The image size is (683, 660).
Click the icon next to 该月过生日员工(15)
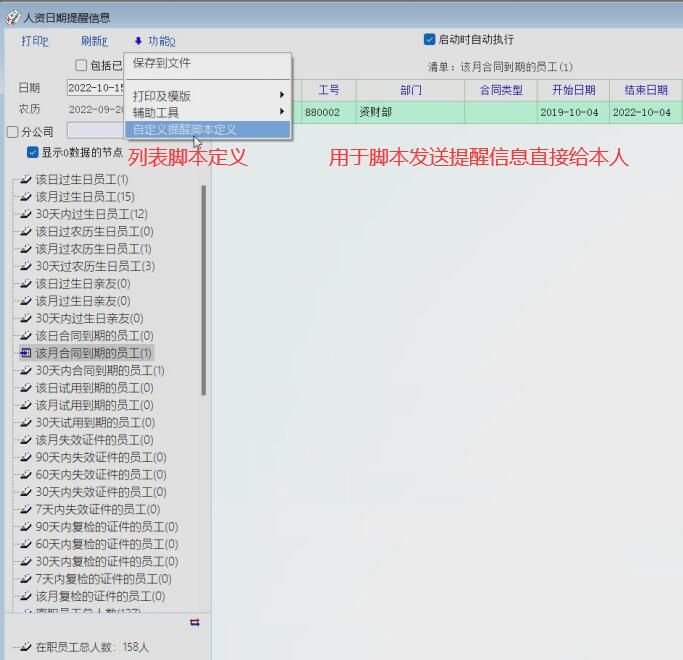26,197
